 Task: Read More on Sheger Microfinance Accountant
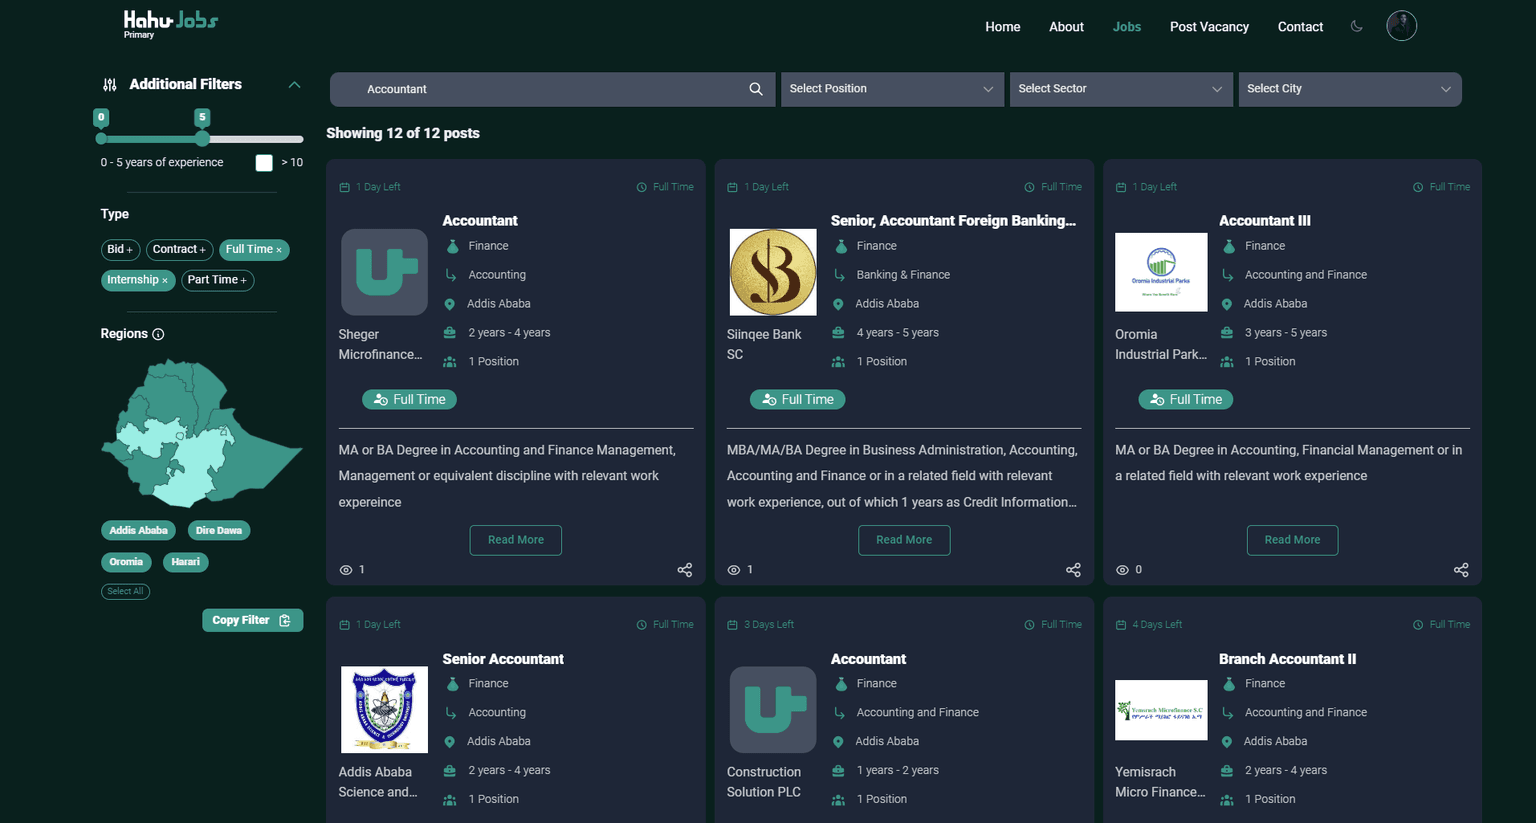coord(516,540)
